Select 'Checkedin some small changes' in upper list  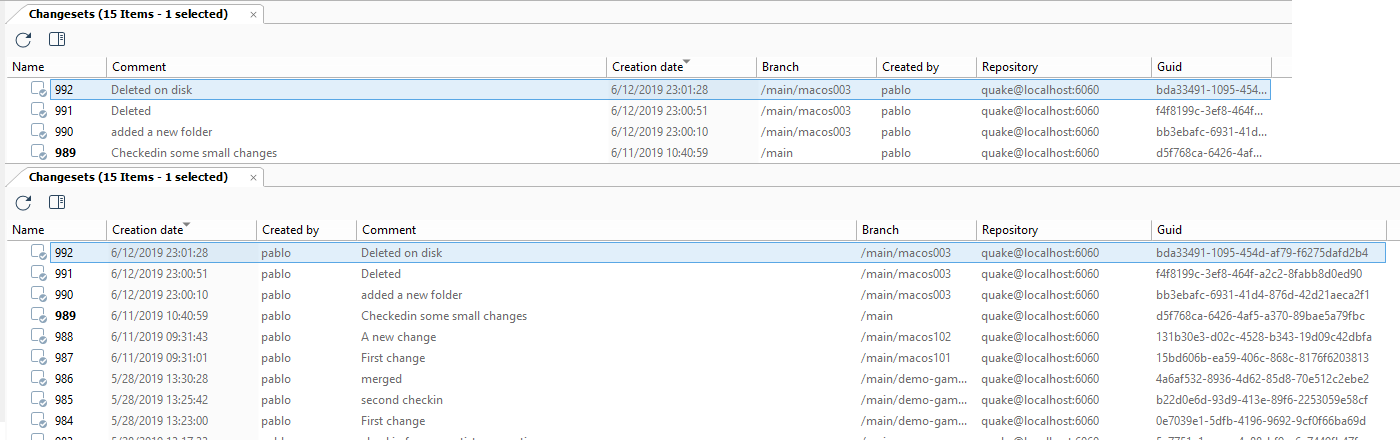click(x=194, y=153)
